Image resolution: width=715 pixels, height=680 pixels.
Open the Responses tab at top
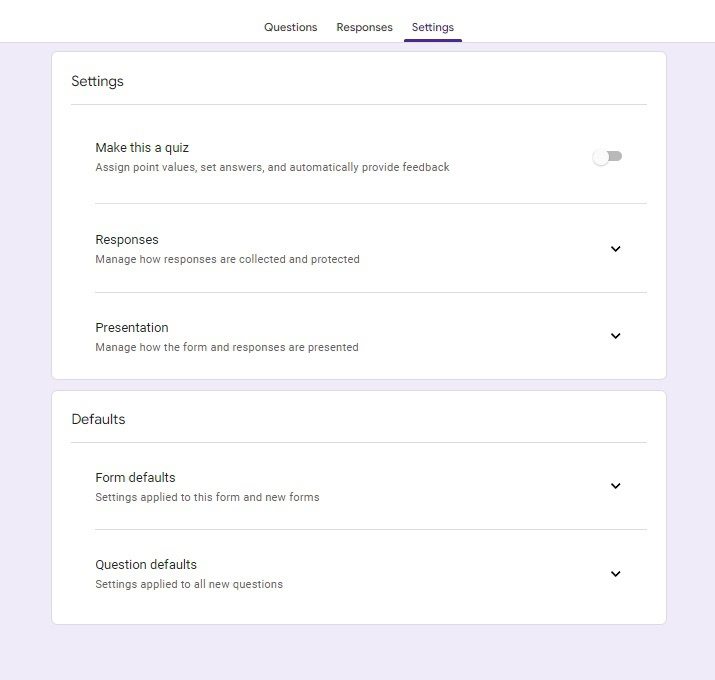tap(364, 27)
